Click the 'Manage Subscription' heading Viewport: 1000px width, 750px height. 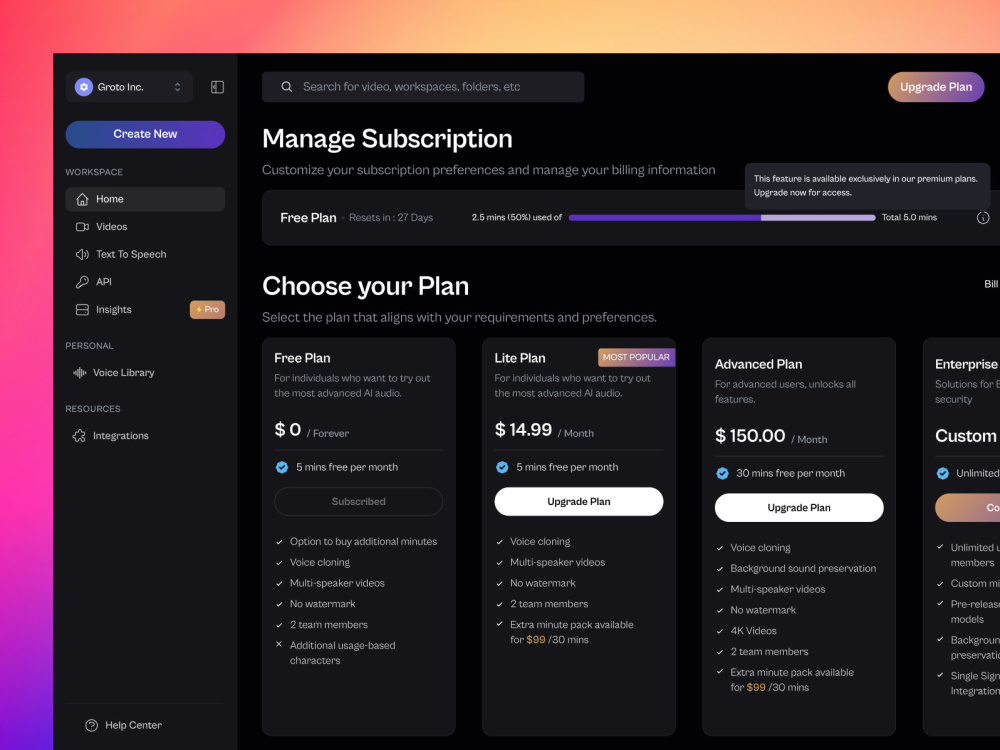[387, 139]
